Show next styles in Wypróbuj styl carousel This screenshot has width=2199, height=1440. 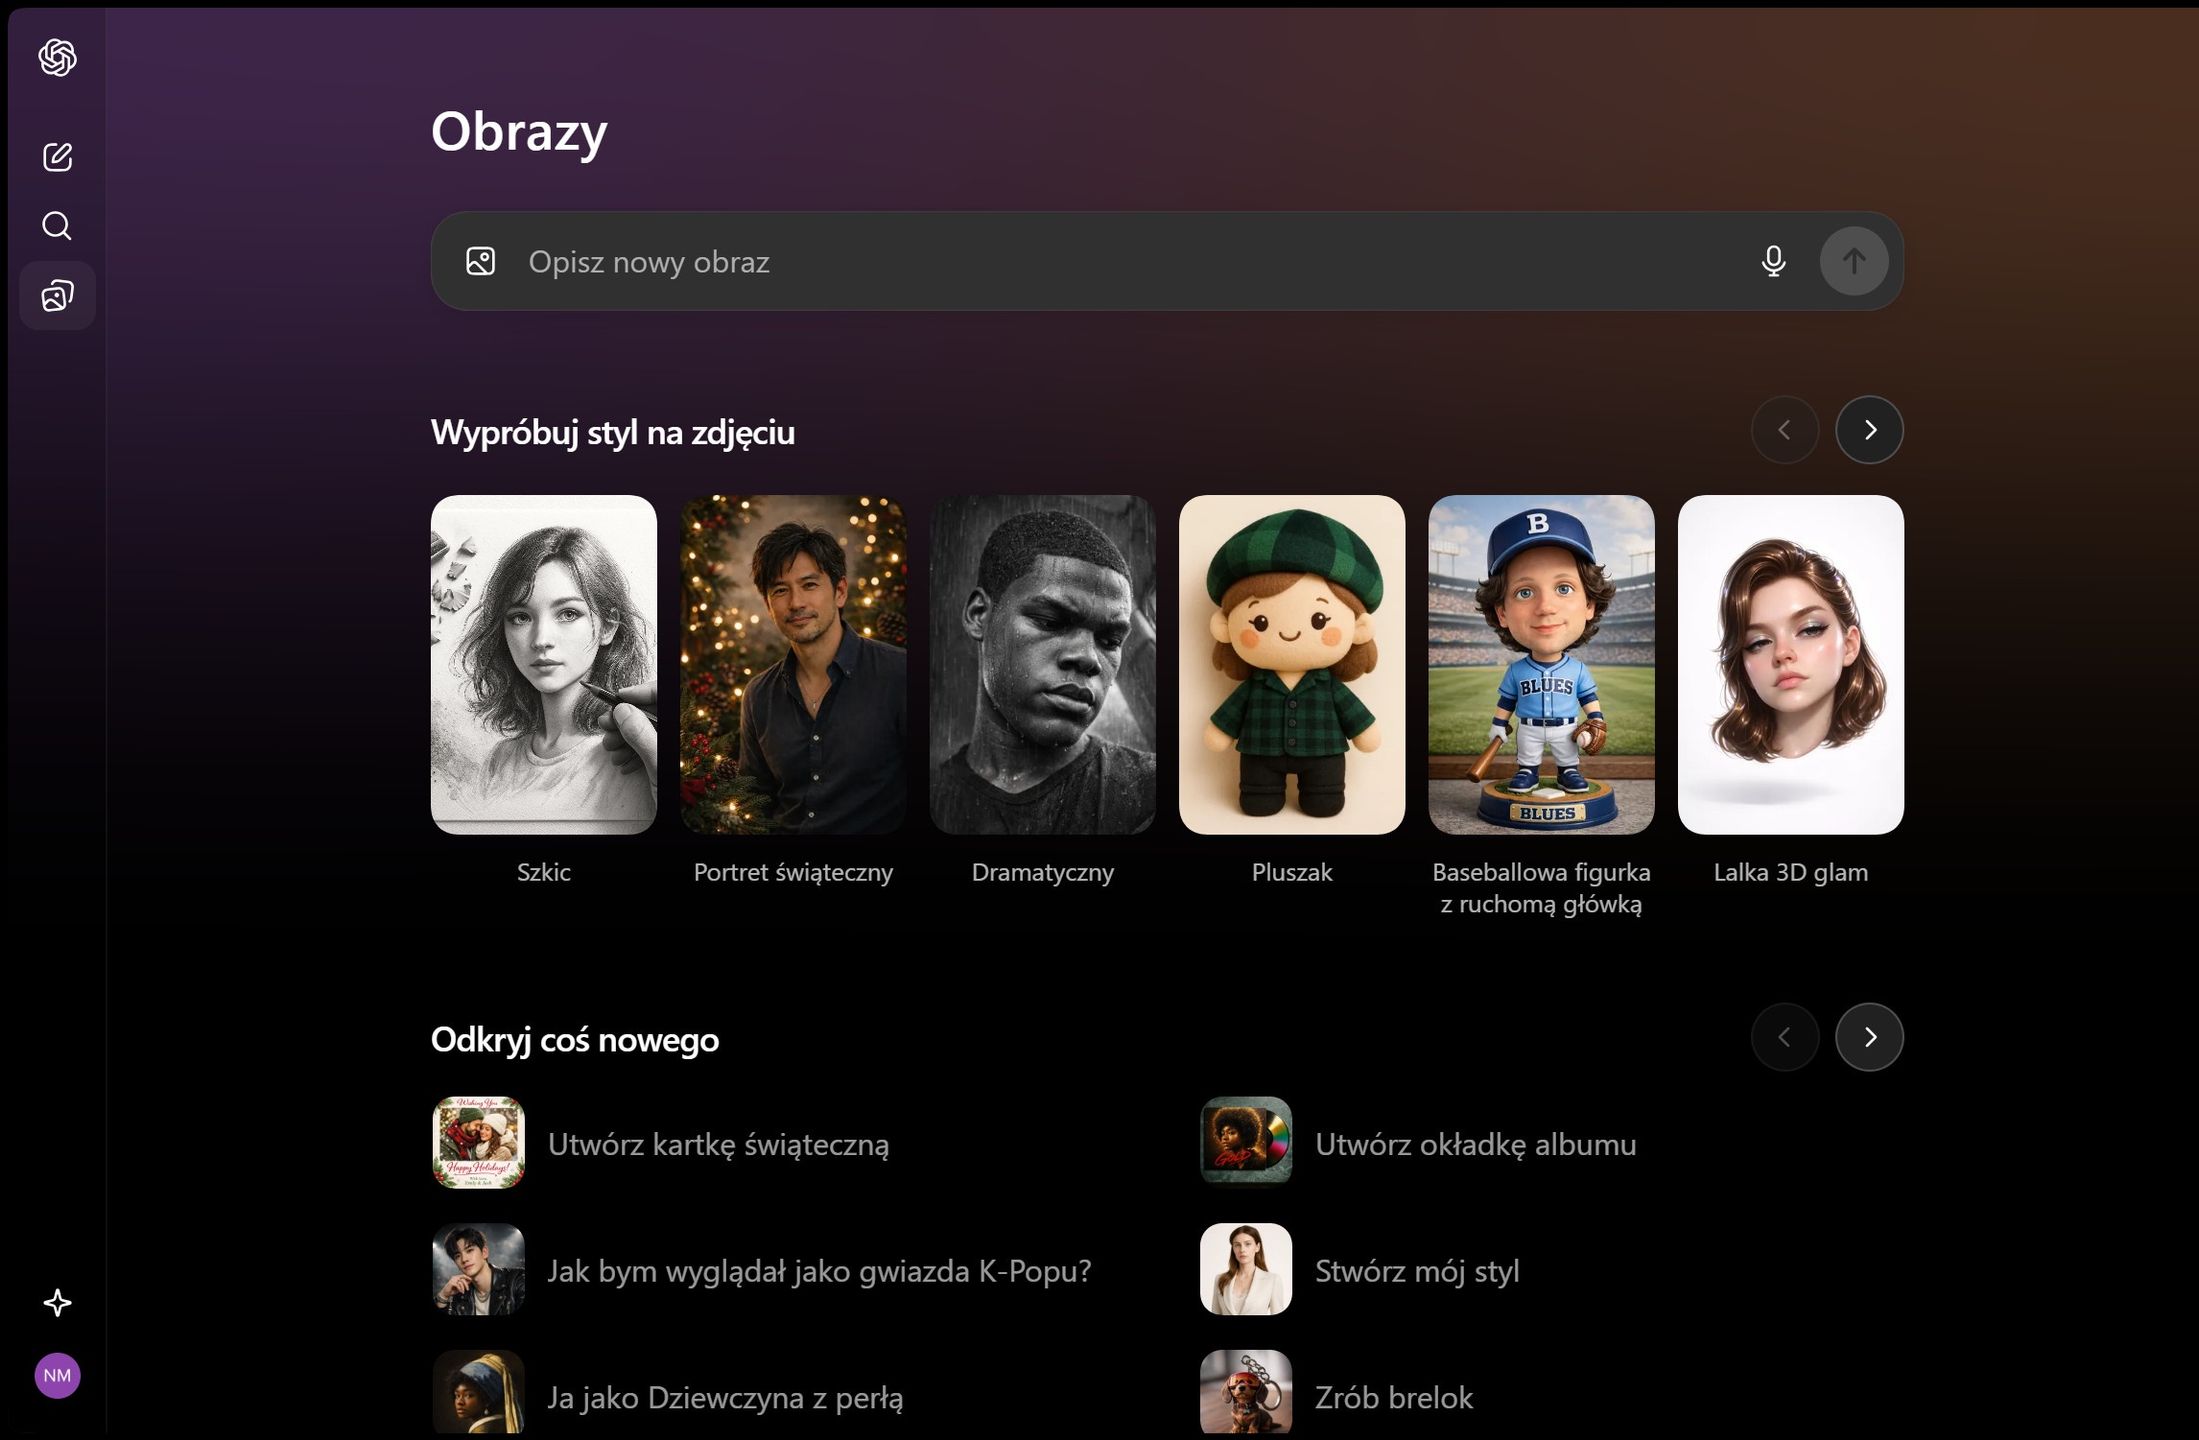[x=1869, y=430]
